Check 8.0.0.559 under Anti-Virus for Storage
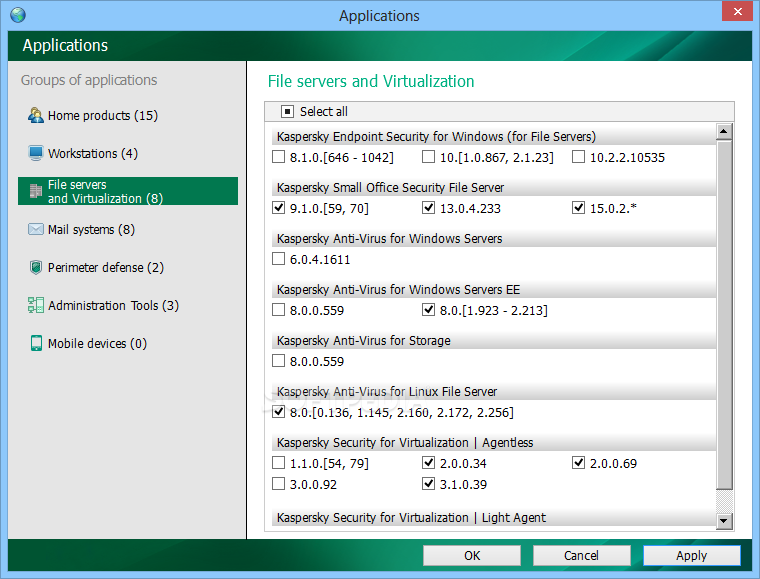Viewport: 760px width, 579px height. click(278, 361)
